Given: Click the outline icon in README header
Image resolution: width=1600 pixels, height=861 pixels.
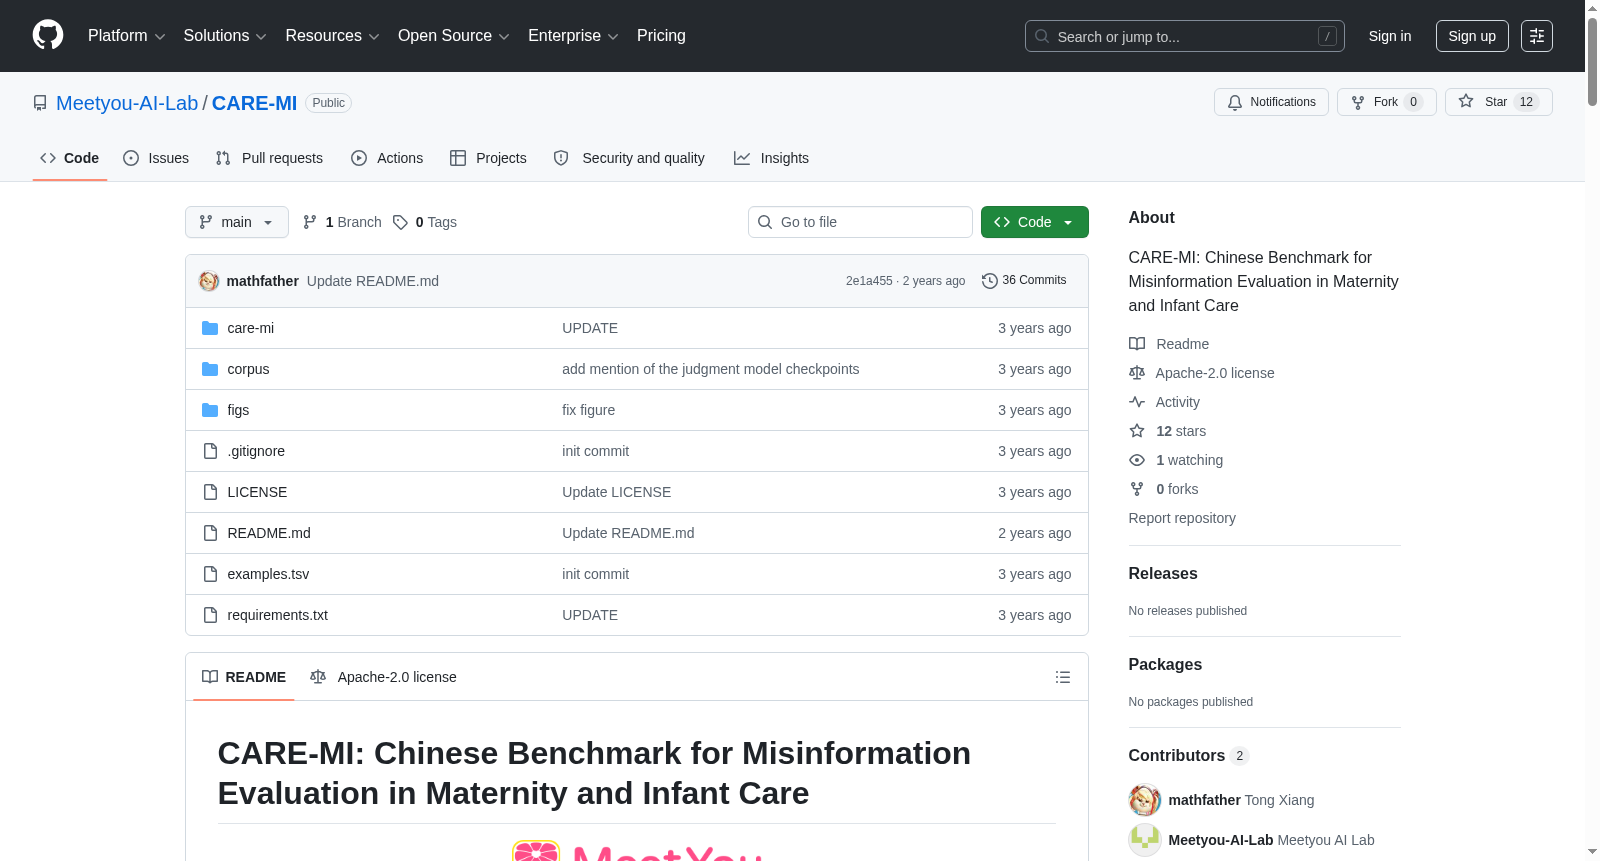Looking at the screenshot, I should pos(1063,677).
